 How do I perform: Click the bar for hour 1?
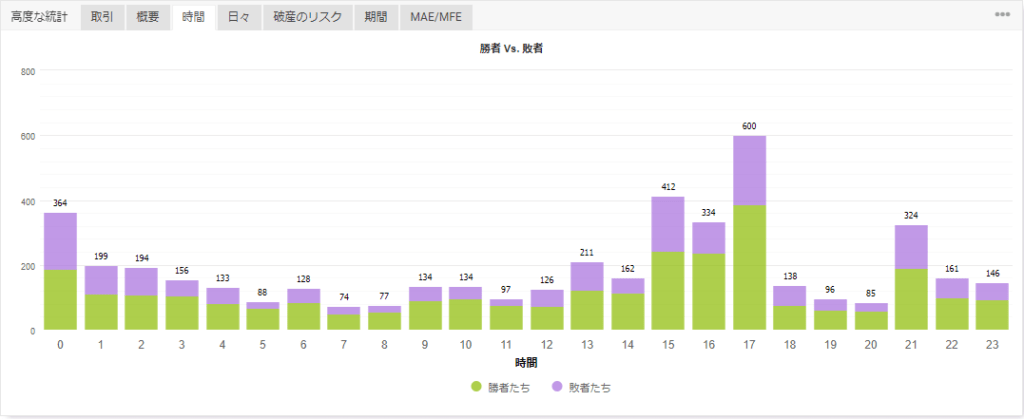pos(101,298)
